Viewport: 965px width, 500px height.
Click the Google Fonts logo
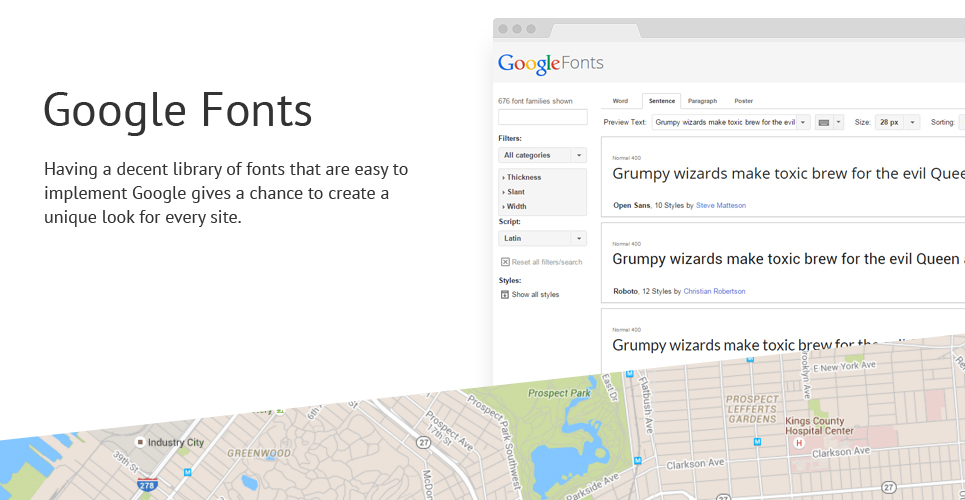[551, 63]
